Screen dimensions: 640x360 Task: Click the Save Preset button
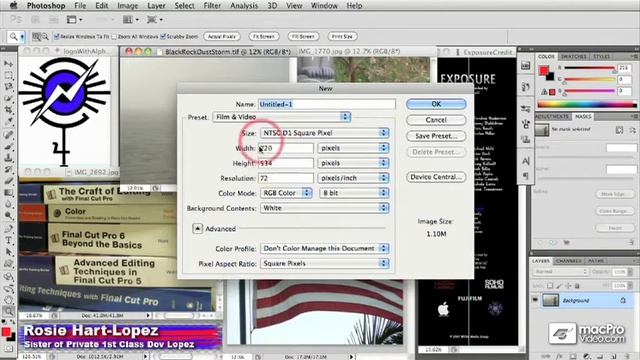click(436, 136)
